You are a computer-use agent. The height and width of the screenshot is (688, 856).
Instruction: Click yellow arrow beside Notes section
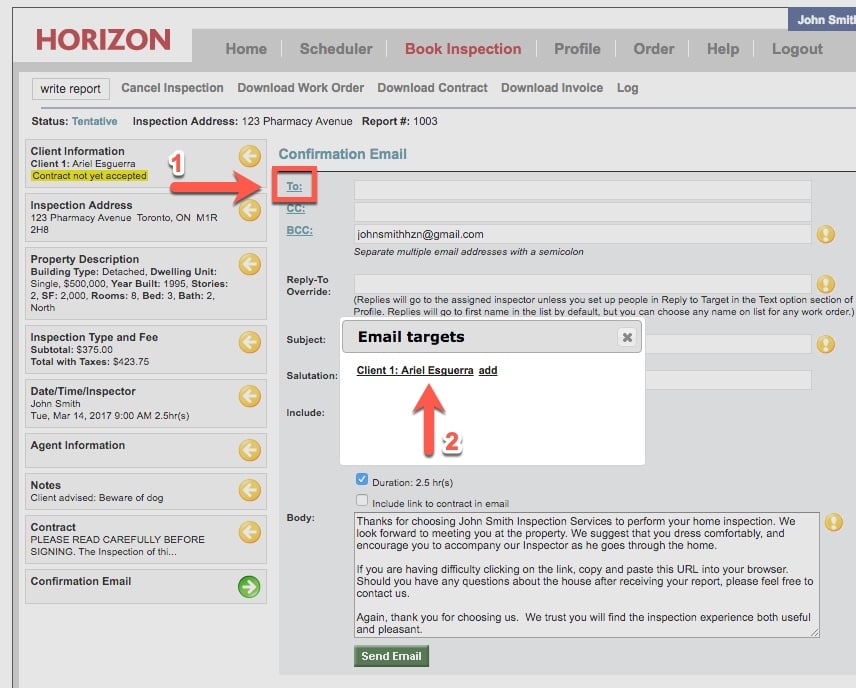(x=249, y=490)
